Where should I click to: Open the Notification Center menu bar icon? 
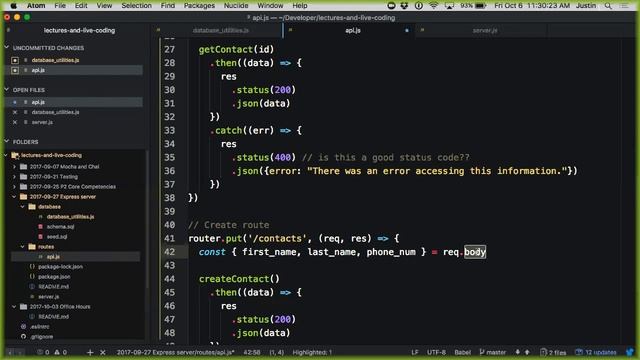(624, 6)
